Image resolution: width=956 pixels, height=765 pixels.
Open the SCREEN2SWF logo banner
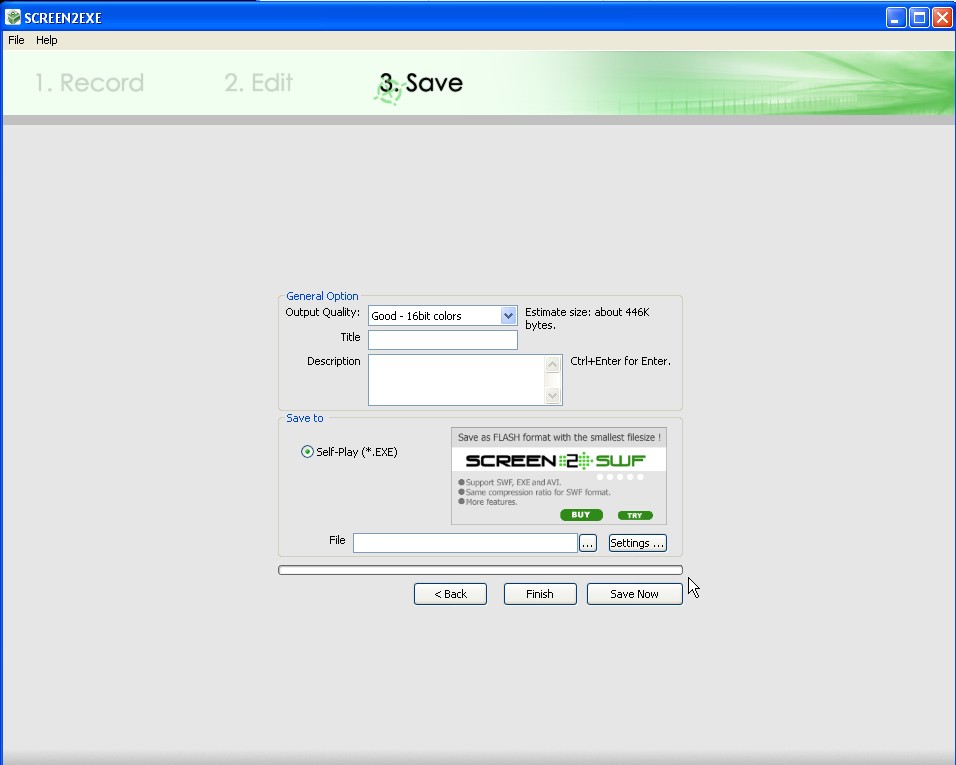555,461
